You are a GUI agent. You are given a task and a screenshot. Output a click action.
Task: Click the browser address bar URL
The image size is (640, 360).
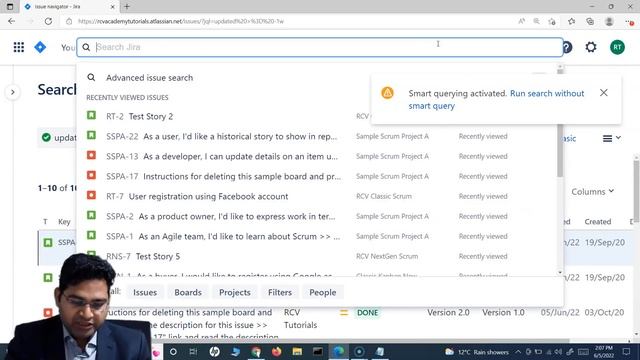tap(181, 21)
